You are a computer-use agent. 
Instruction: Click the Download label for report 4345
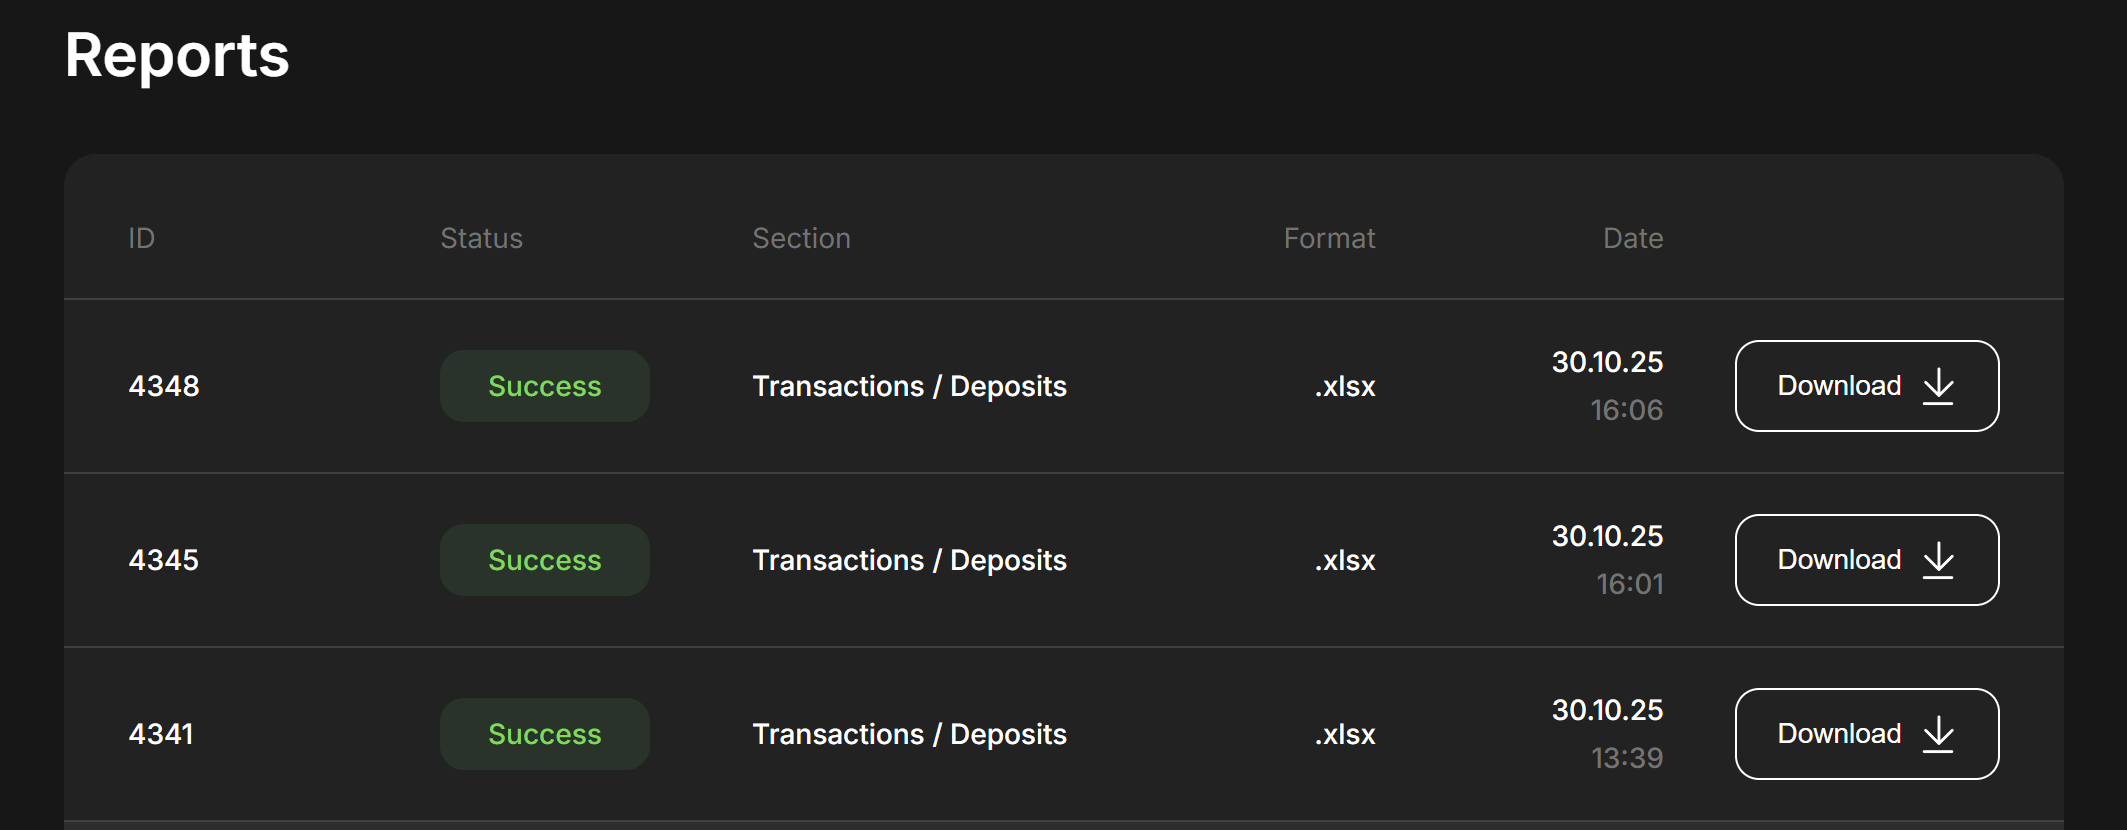pos(1839,560)
